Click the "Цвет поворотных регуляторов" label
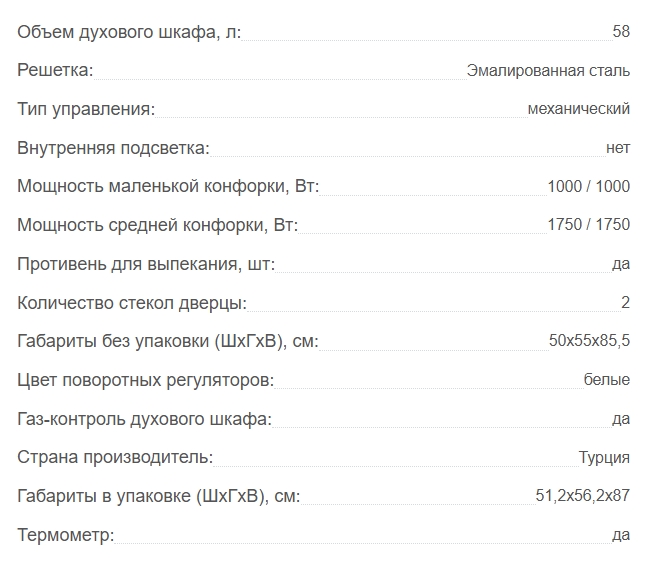Viewport: 648px width, 573px height. click(x=146, y=380)
